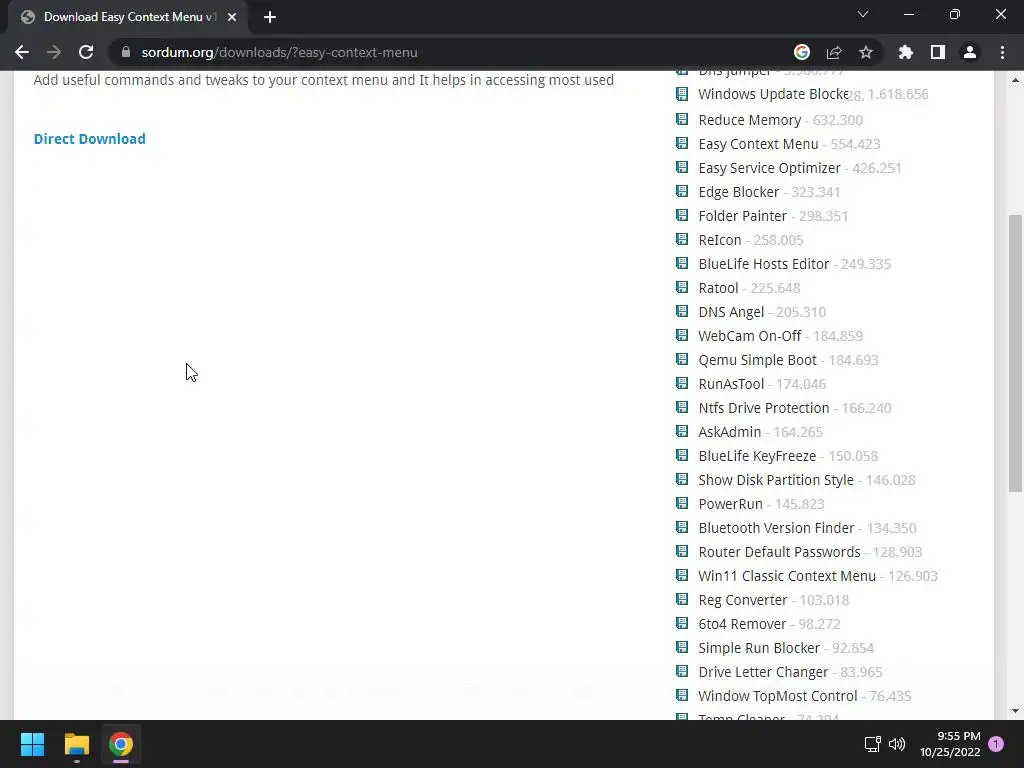
Task: Click the icon beside Ratool
Action: click(682, 287)
